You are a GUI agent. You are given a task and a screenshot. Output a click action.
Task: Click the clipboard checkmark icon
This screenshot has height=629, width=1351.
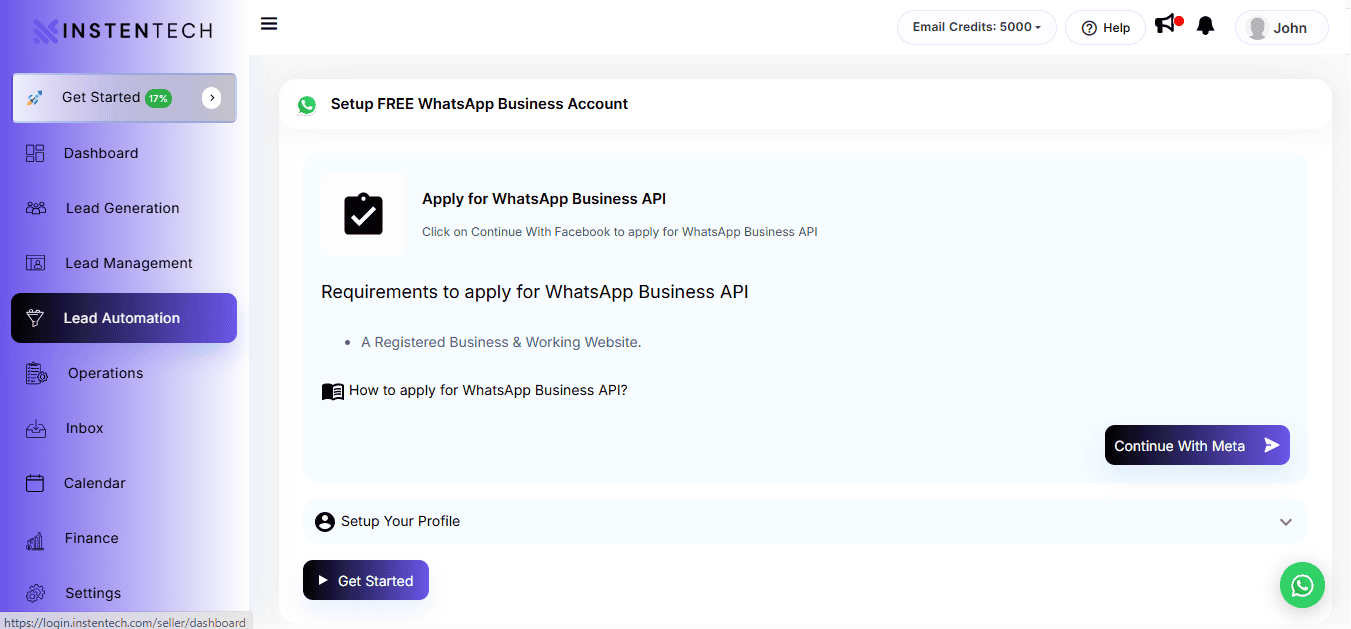pos(364,214)
